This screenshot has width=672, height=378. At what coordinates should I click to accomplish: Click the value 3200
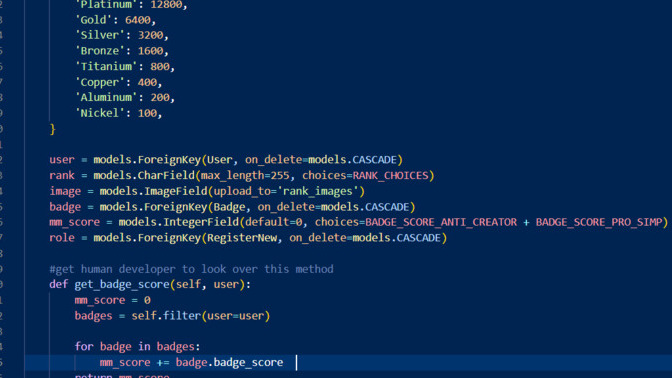(150, 35)
